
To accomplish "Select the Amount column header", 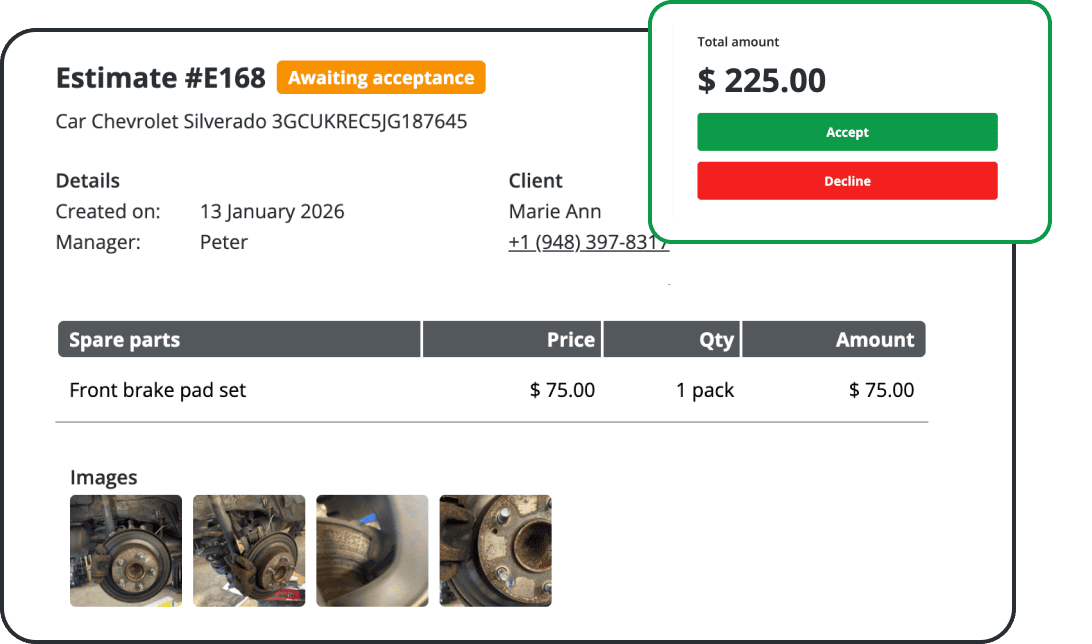I will 875,339.
